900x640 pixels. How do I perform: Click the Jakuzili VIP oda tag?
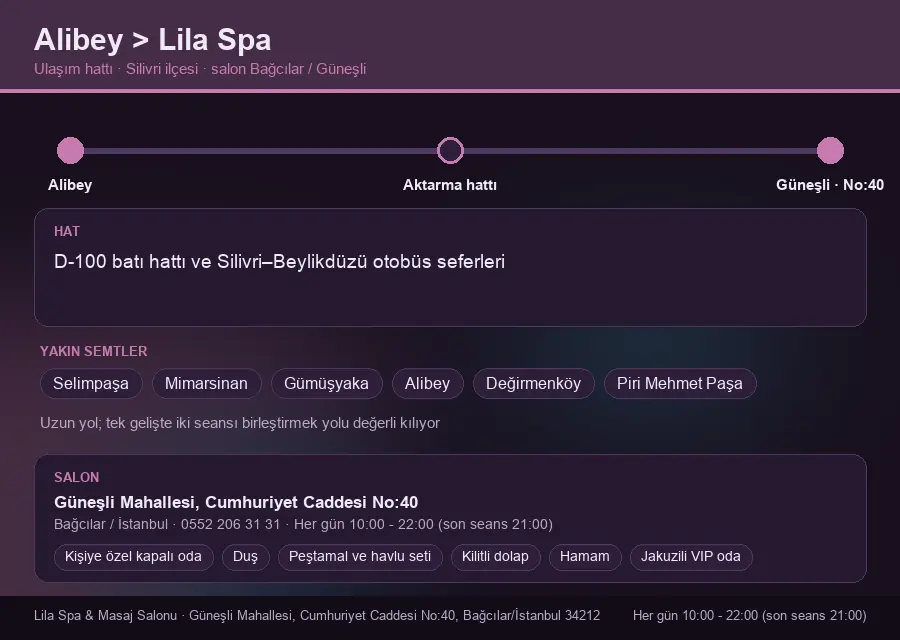pos(690,557)
